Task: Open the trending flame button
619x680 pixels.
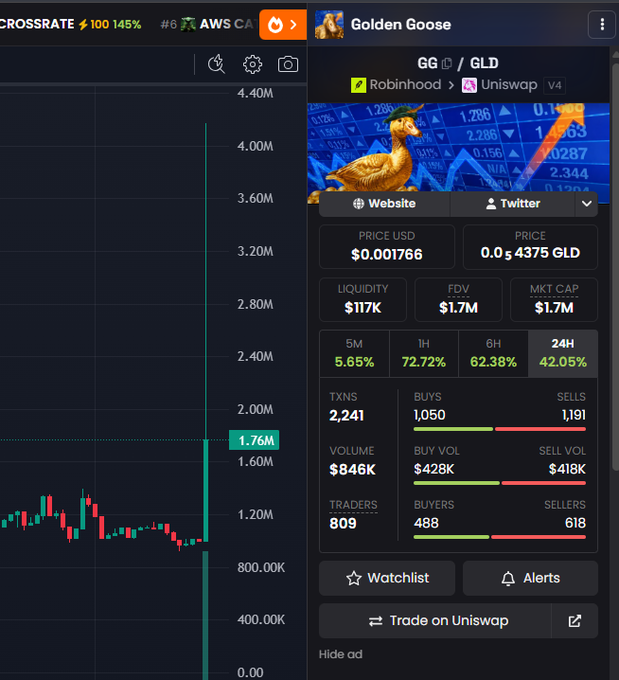Action: 283,25
